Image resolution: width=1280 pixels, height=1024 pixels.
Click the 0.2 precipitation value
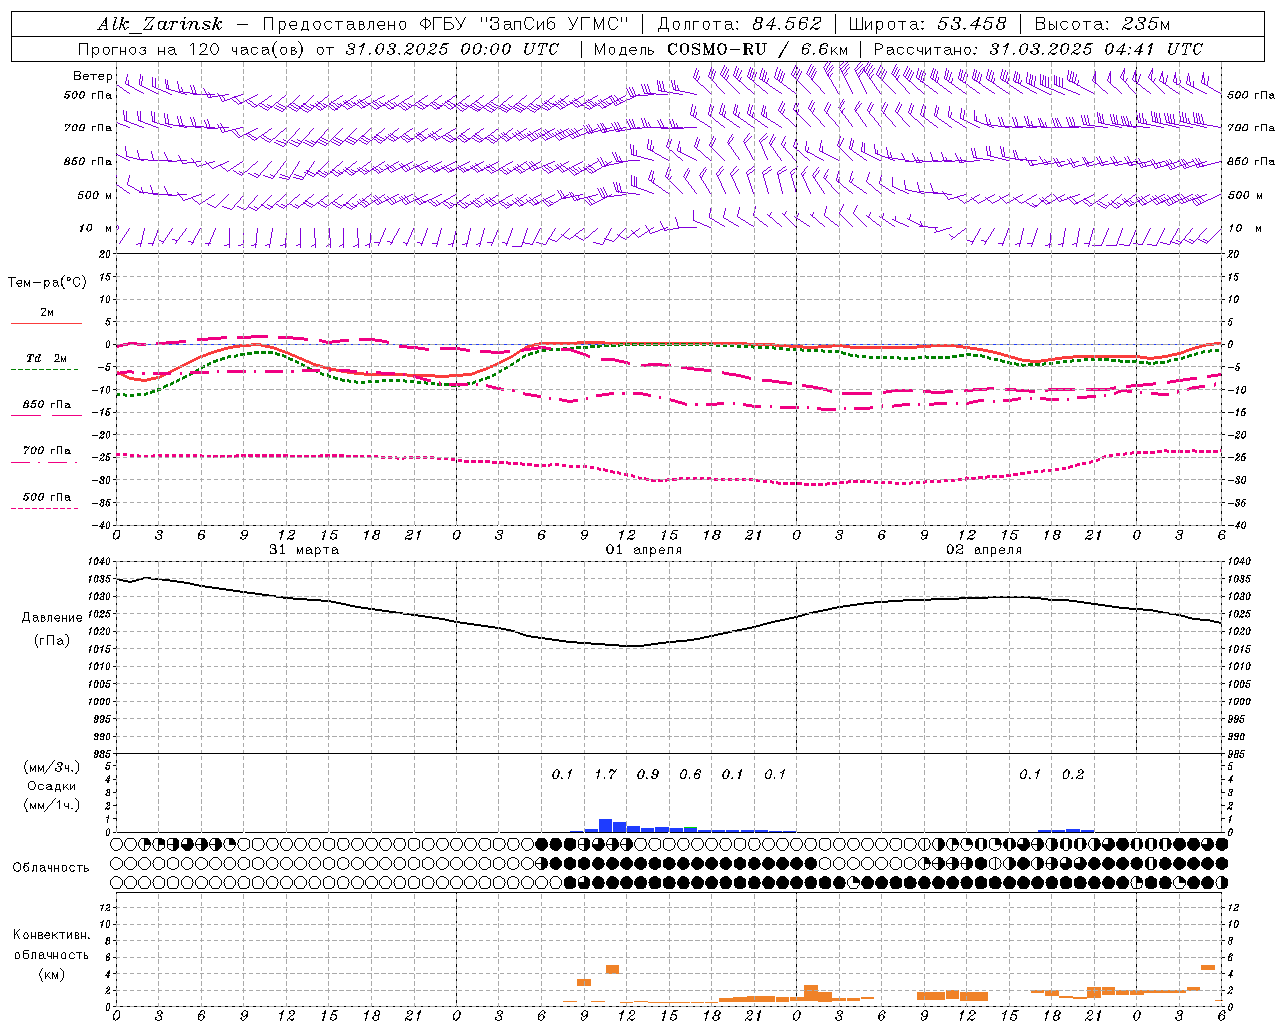pyautogui.click(x=1073, y=774)
